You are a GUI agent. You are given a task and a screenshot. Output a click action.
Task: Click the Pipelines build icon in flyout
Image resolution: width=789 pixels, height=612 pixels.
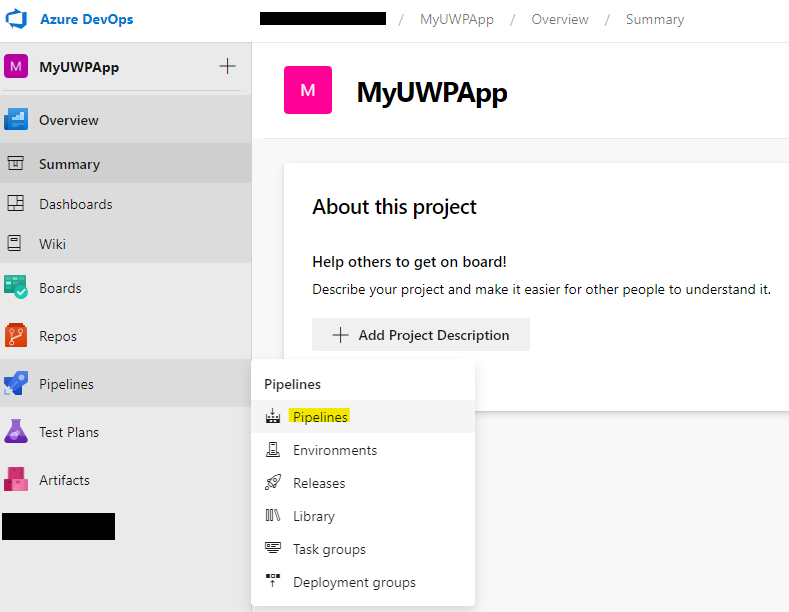coord(273,416)
